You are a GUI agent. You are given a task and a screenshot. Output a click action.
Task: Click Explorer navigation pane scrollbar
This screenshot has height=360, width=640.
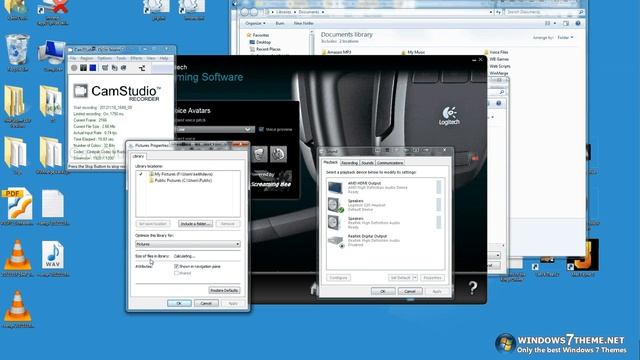312,43
